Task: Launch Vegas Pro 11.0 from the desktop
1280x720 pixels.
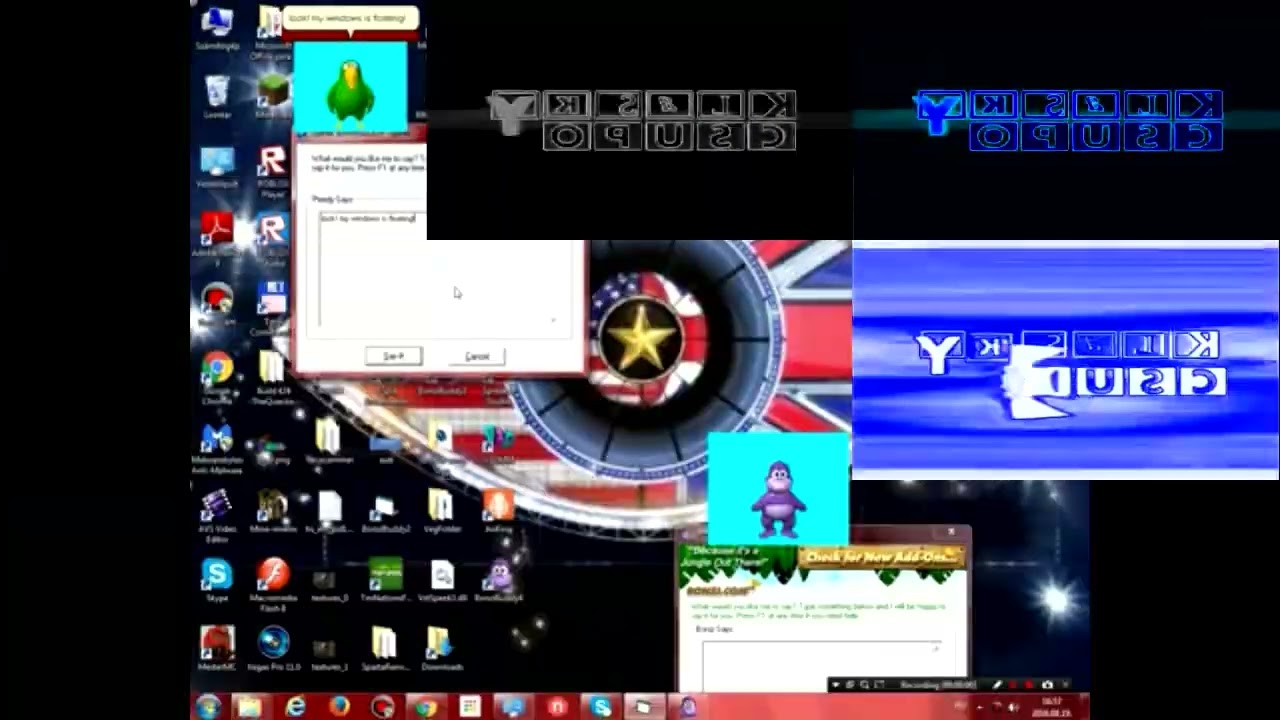Action: pyautogui.click(x=273, y=648)
